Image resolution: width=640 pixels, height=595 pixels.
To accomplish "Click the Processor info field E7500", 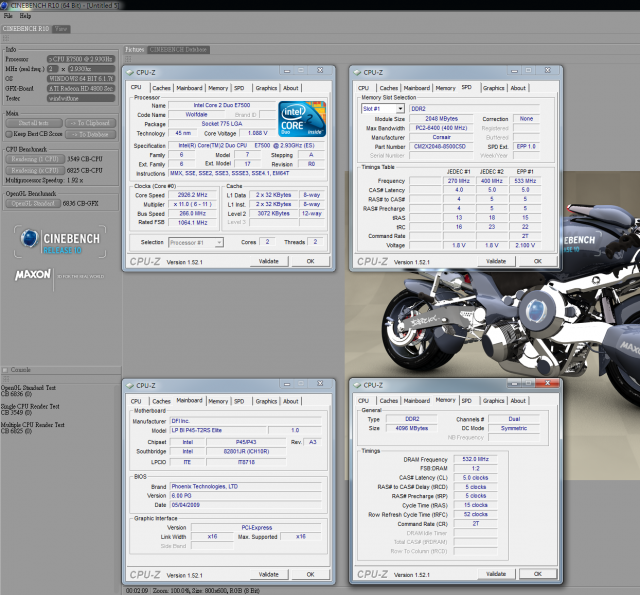I will [81, 59].
